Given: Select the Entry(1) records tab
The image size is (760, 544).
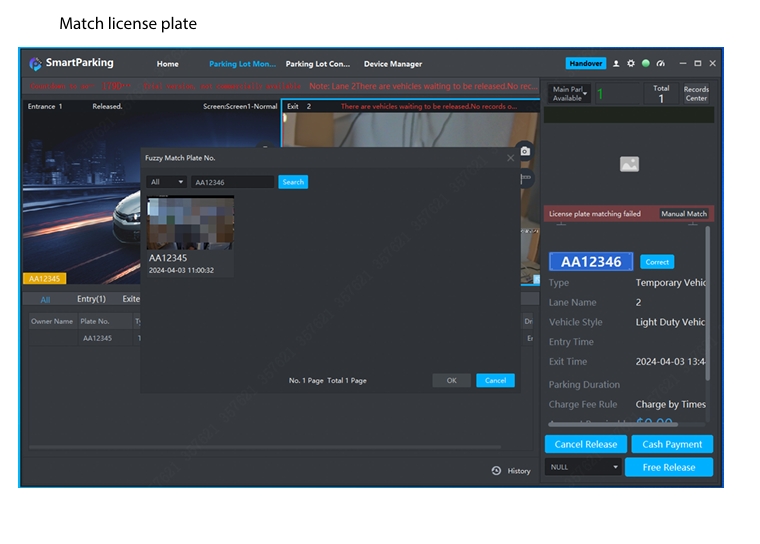Looking at the screenshot, I should pyautogui.click(x=91, y=299).
